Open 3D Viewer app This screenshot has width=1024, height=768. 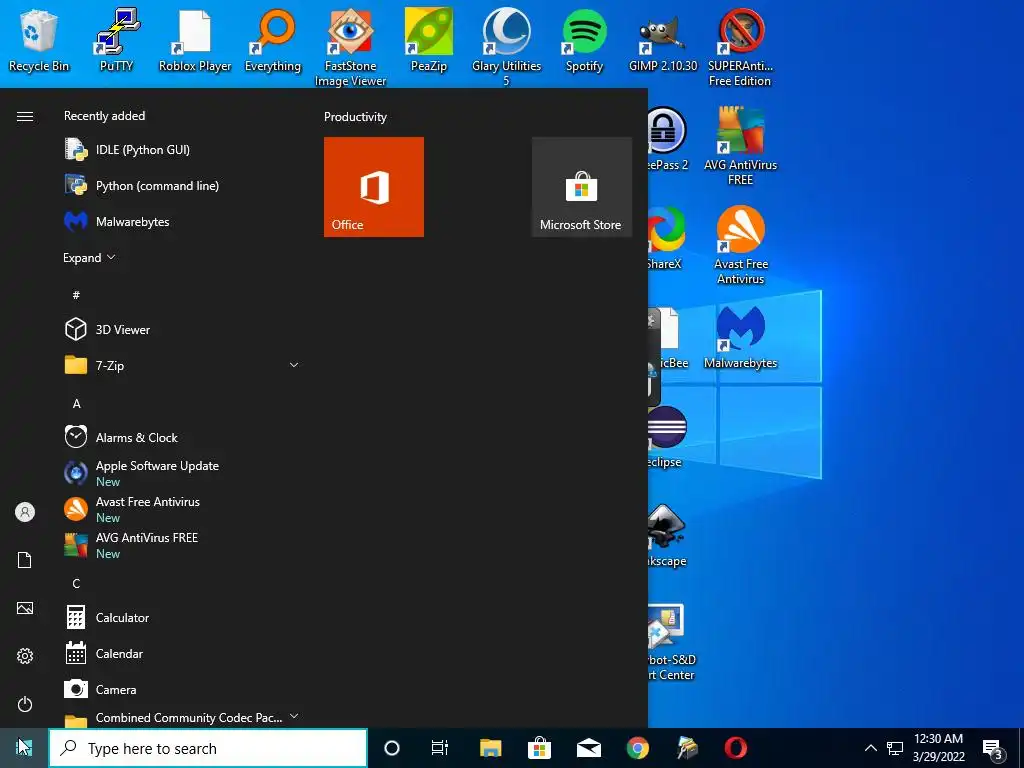pyautogui.click(x=182, y=330)
